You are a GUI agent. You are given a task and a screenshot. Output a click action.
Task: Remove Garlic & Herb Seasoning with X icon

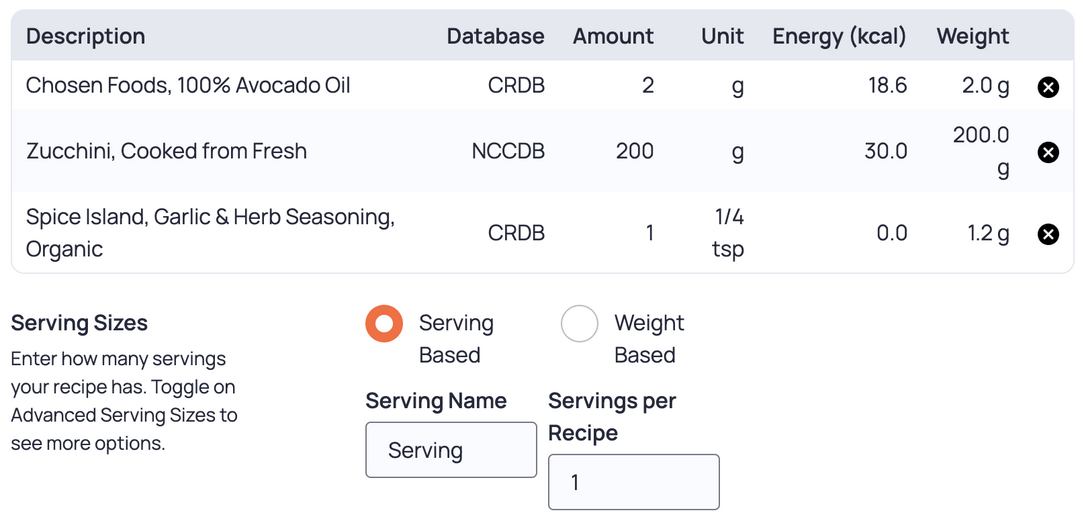(x=1048, y=234)
